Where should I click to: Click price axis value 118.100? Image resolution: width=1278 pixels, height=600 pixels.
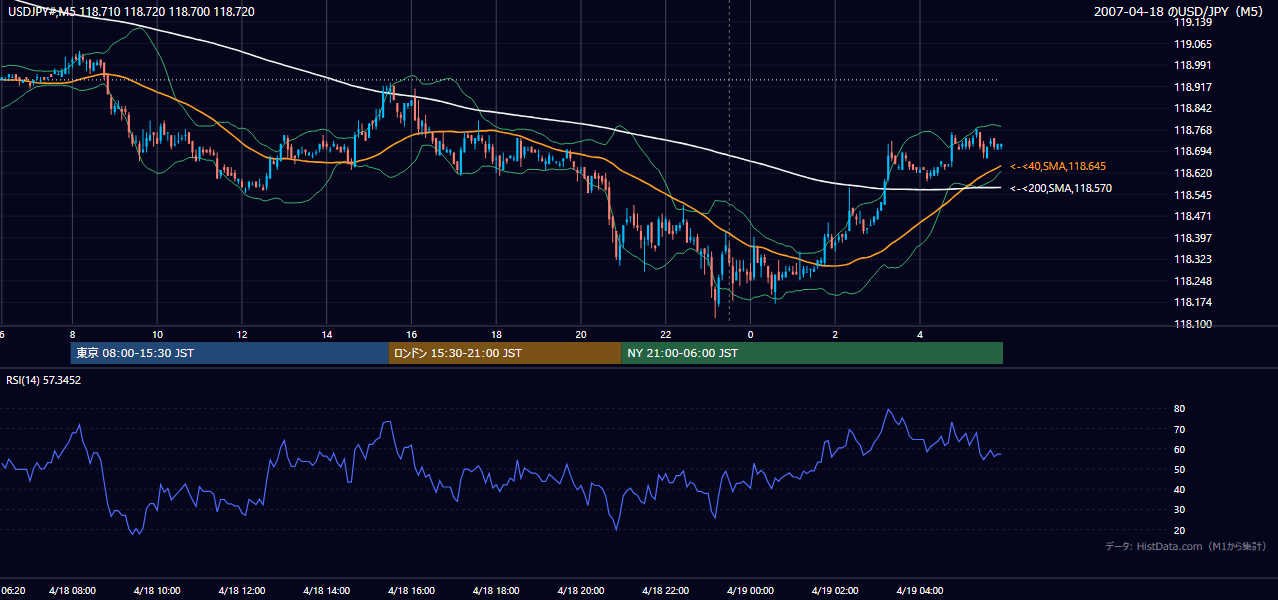tap(1193, 324)
